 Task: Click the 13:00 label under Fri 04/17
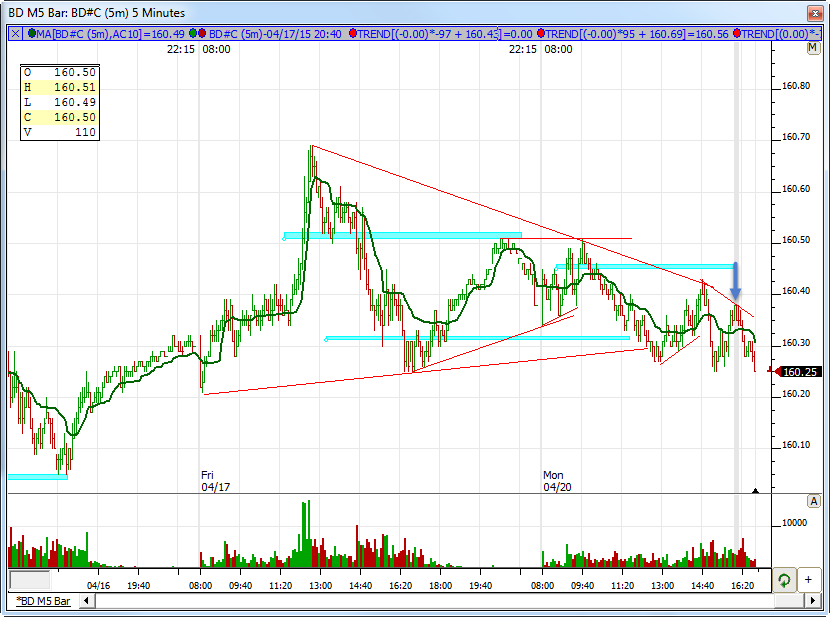[321, 586]
